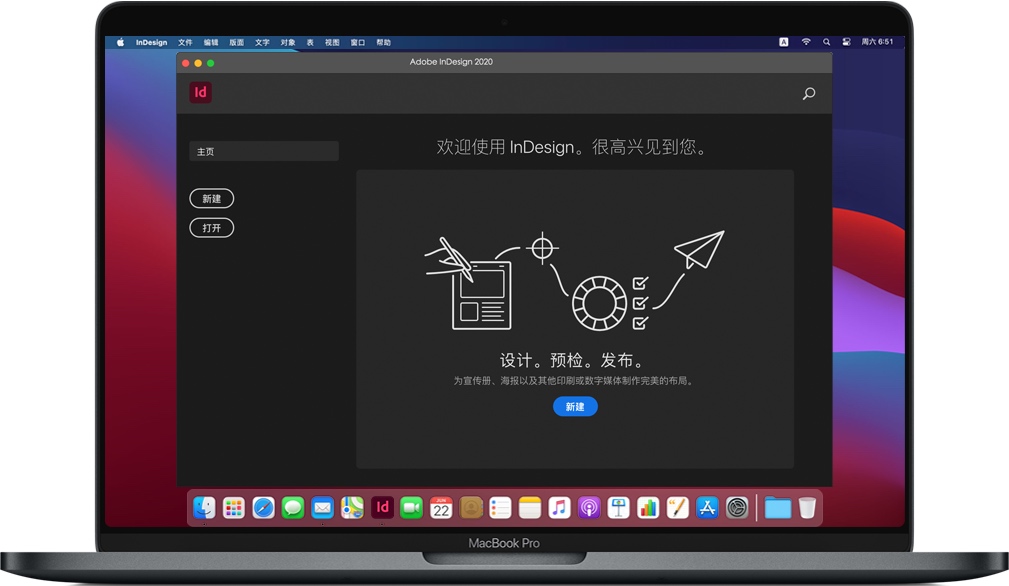This screenshot has width=1009, height=586.
Task: Open the 文件 menu
Action: click(185, 43)
